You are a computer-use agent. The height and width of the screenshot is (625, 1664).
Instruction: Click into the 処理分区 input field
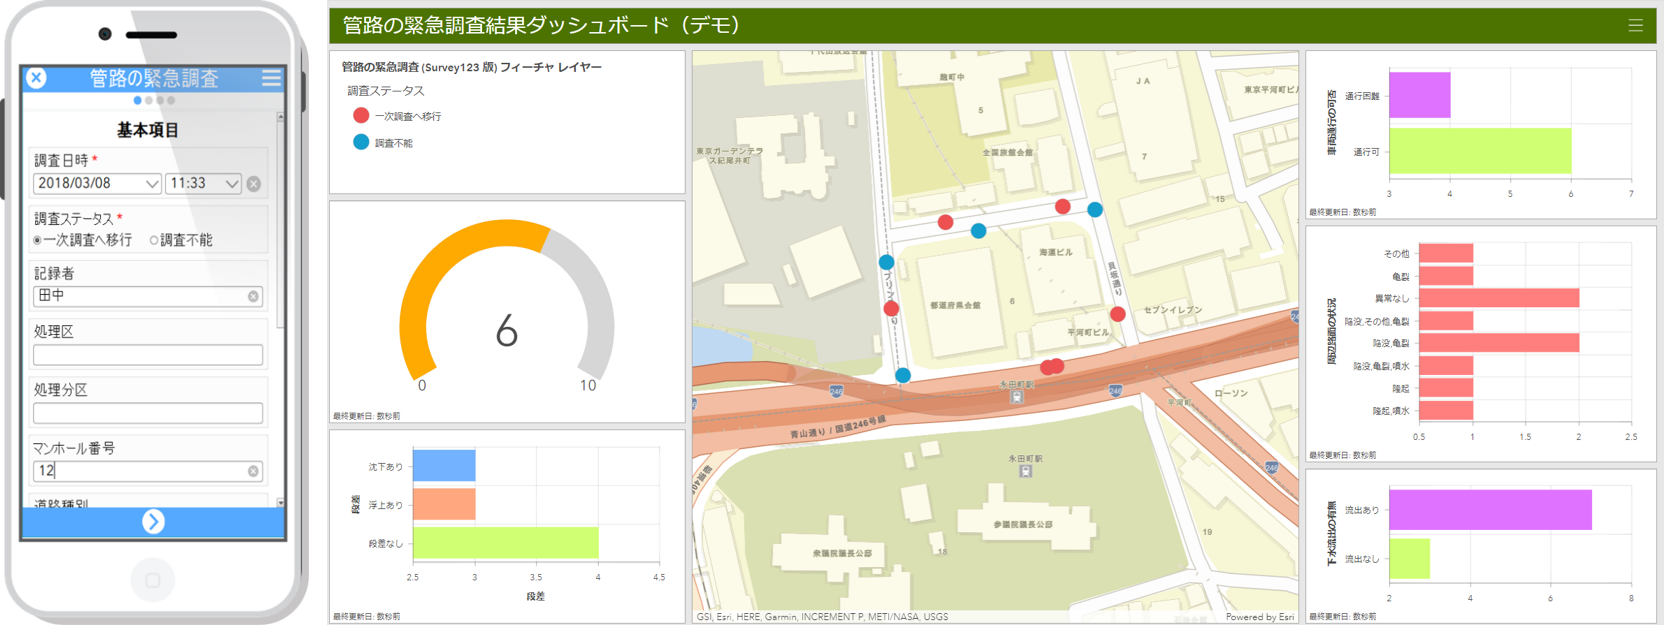(x=148, y=413)
